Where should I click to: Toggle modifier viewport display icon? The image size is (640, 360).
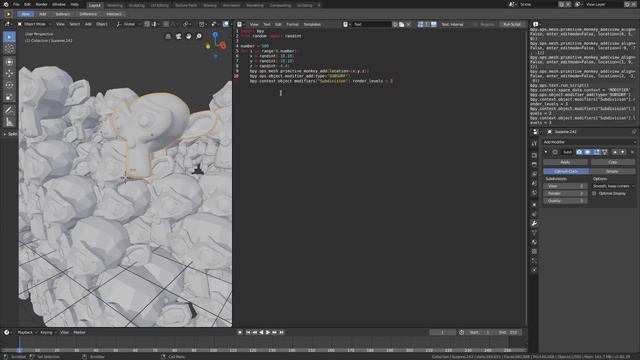(x=588, y=152)
